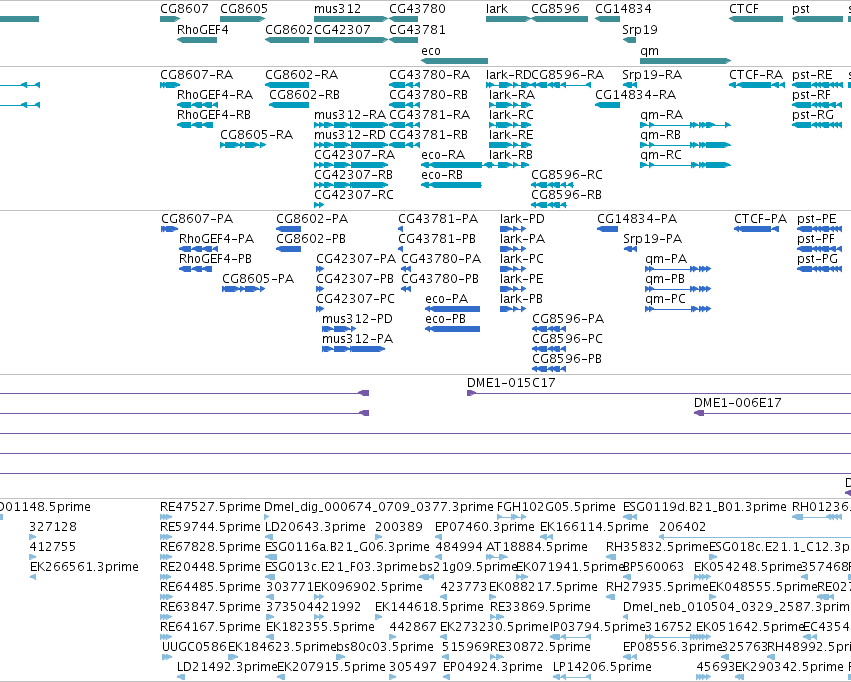Select protein CTCF-PA
Image resolution: width=851 pixels, height=682 pixels.
click(x=760, y=219)
